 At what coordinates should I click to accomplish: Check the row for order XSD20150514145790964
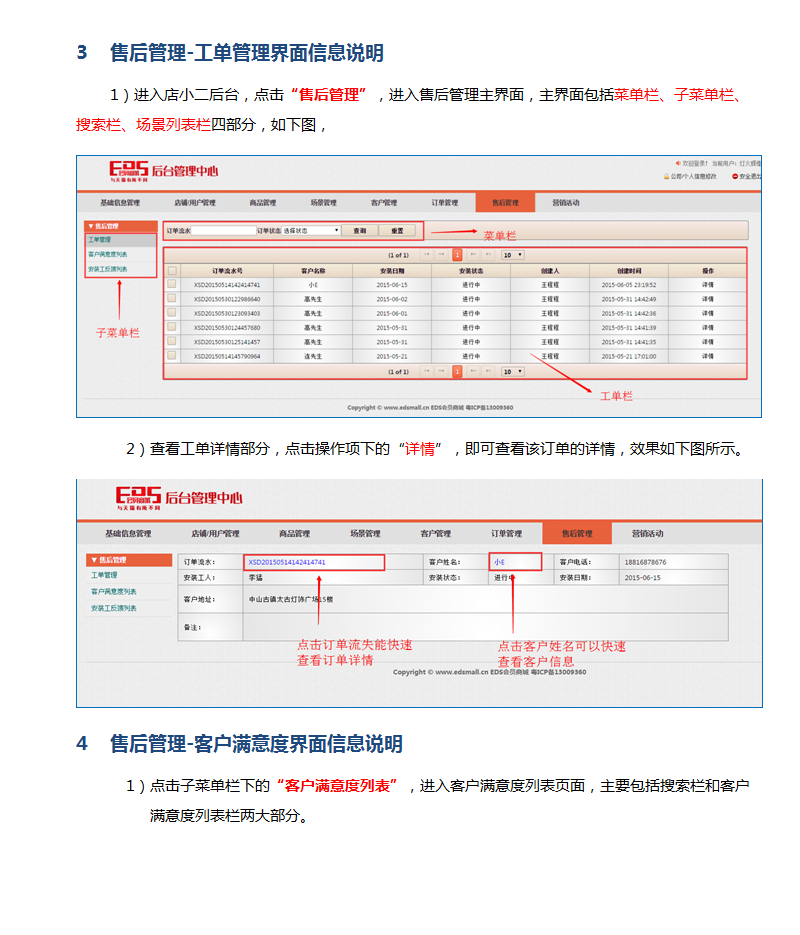[x=172, y=355]
